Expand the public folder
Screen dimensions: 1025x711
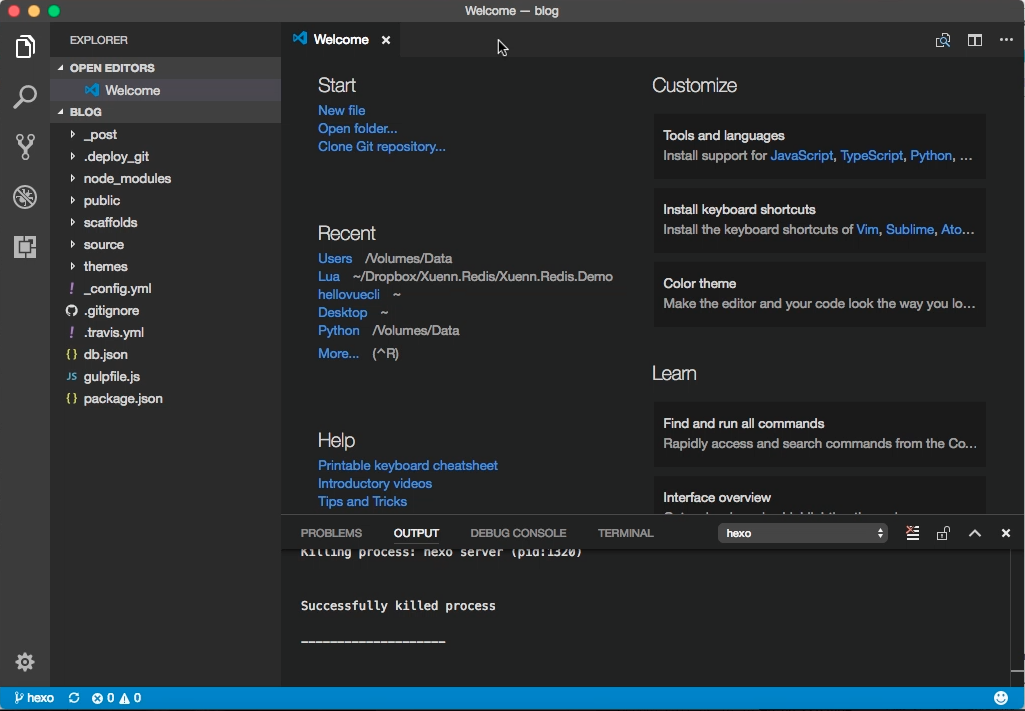165,201
